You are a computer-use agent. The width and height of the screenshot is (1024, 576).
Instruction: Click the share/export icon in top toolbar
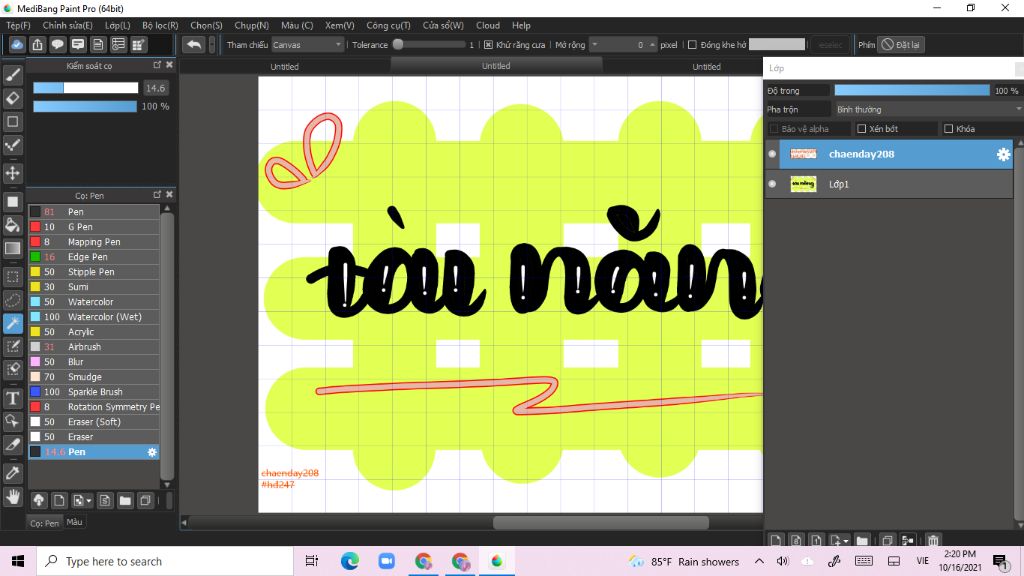[x=37, y=44]
